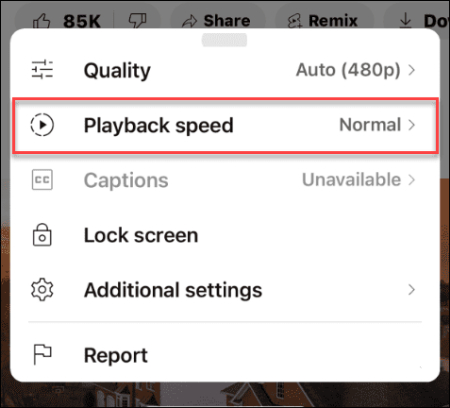
Task: Click the Lock screen padlock icon
Action: click(42, 235)
